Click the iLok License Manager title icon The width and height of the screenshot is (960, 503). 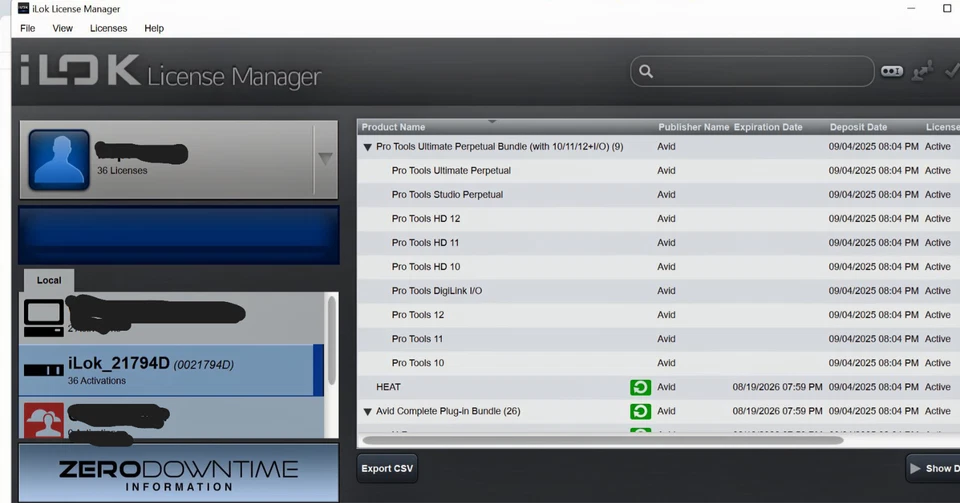23,9
